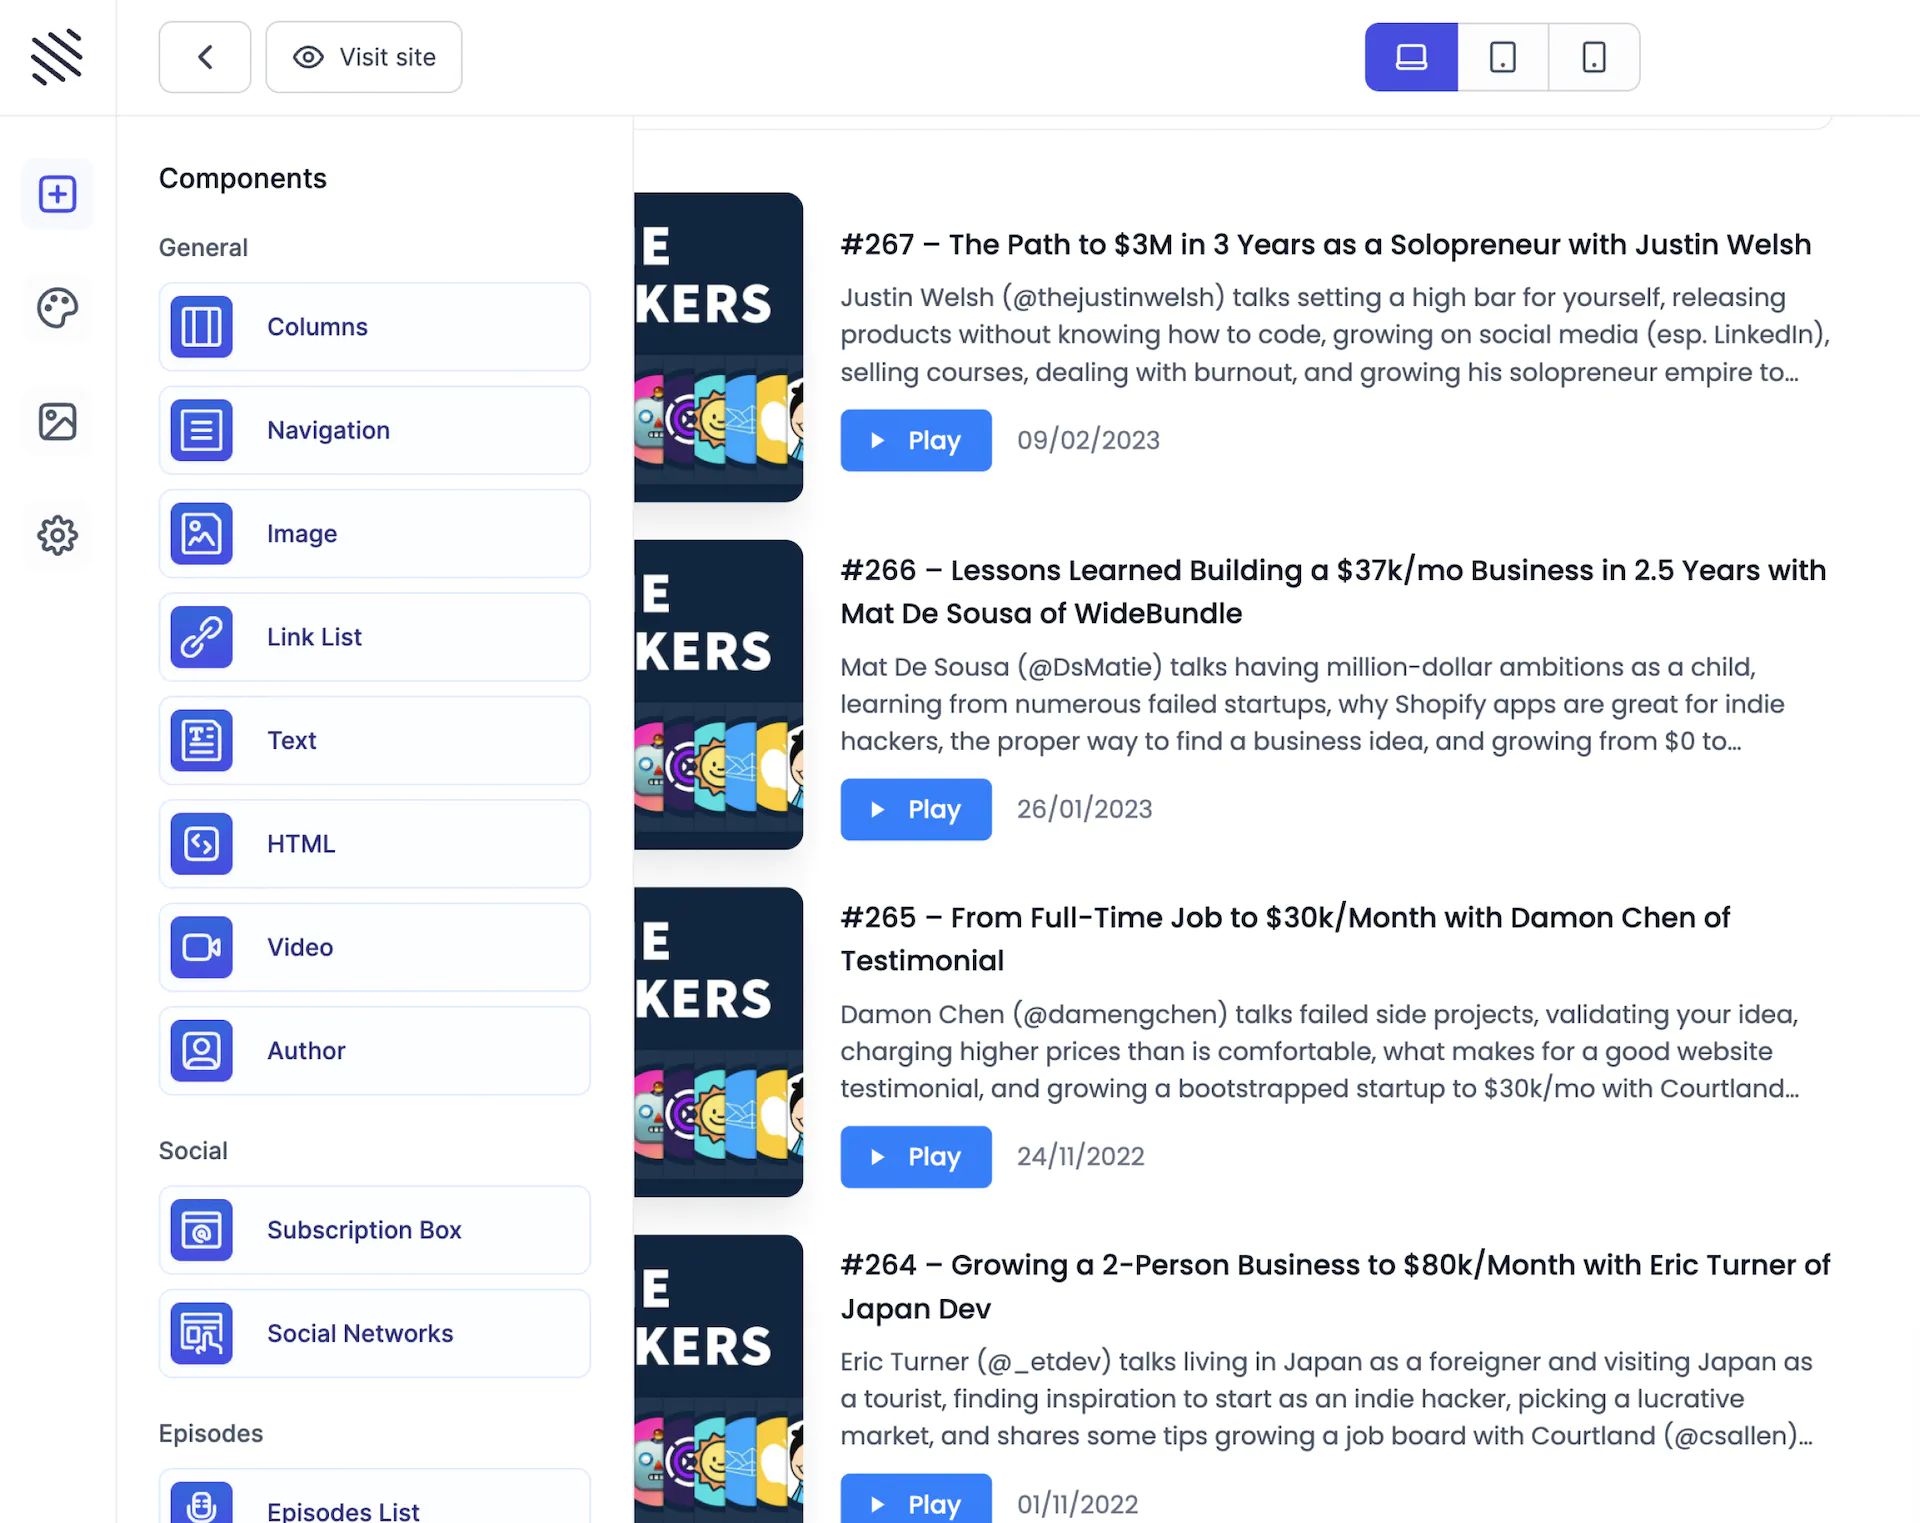Screen dimensions: 1920x1523
Task: Click episode #264 cover thumbnail
Action: point(718,1378)
